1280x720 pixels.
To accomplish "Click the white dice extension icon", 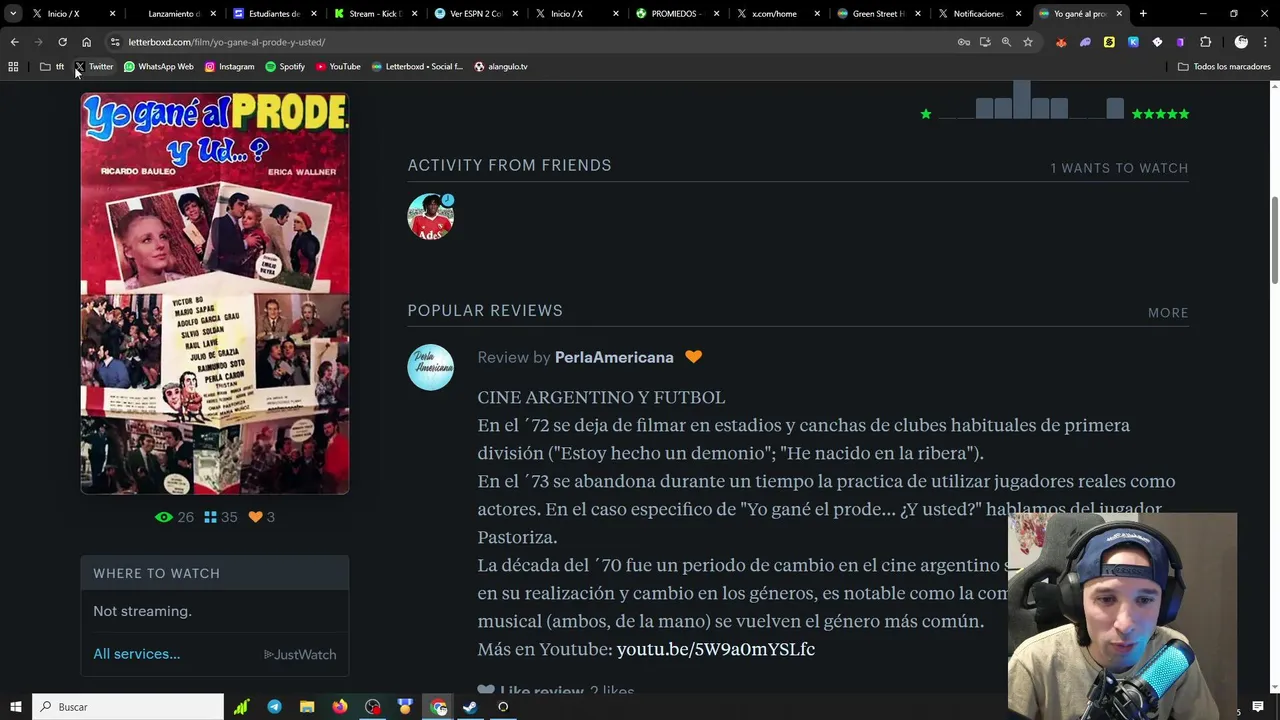I will coord(1157,42).
